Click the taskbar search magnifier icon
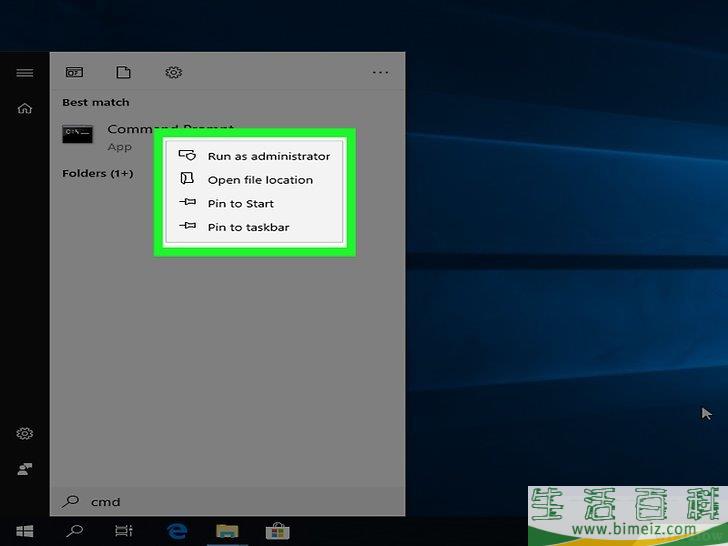Screen dimensions: 728x546 point(74,531)
